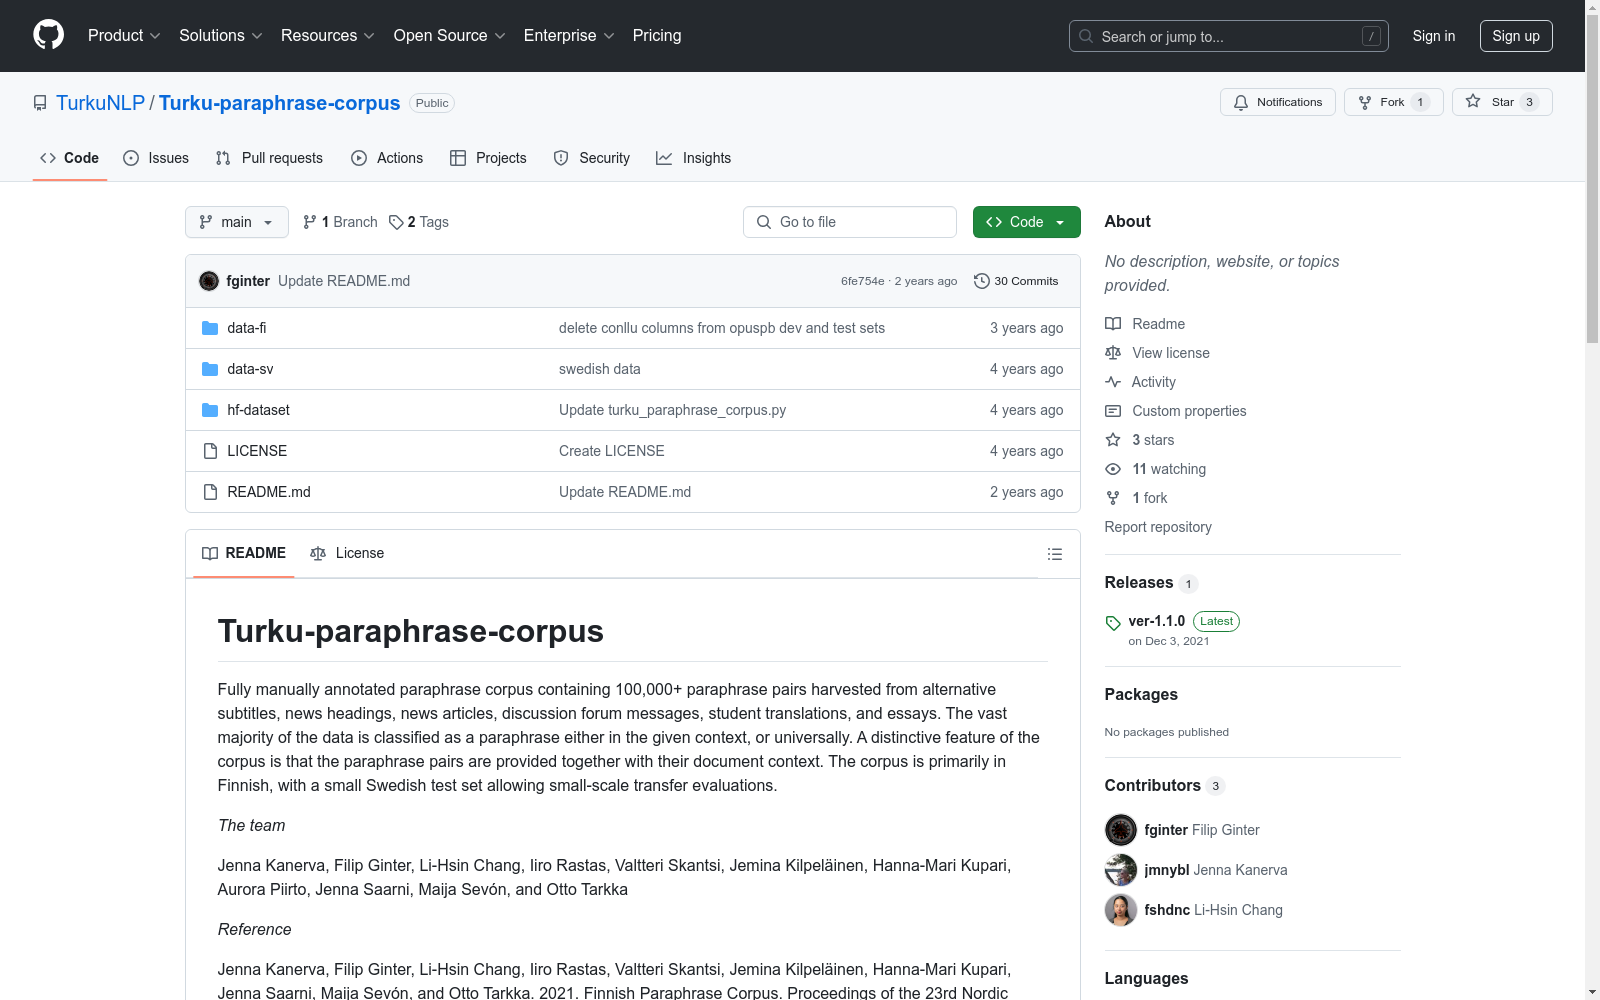Screen dimensions: 1600x1000
Task: Switch to the Actions tab
Action: (387, 158)
